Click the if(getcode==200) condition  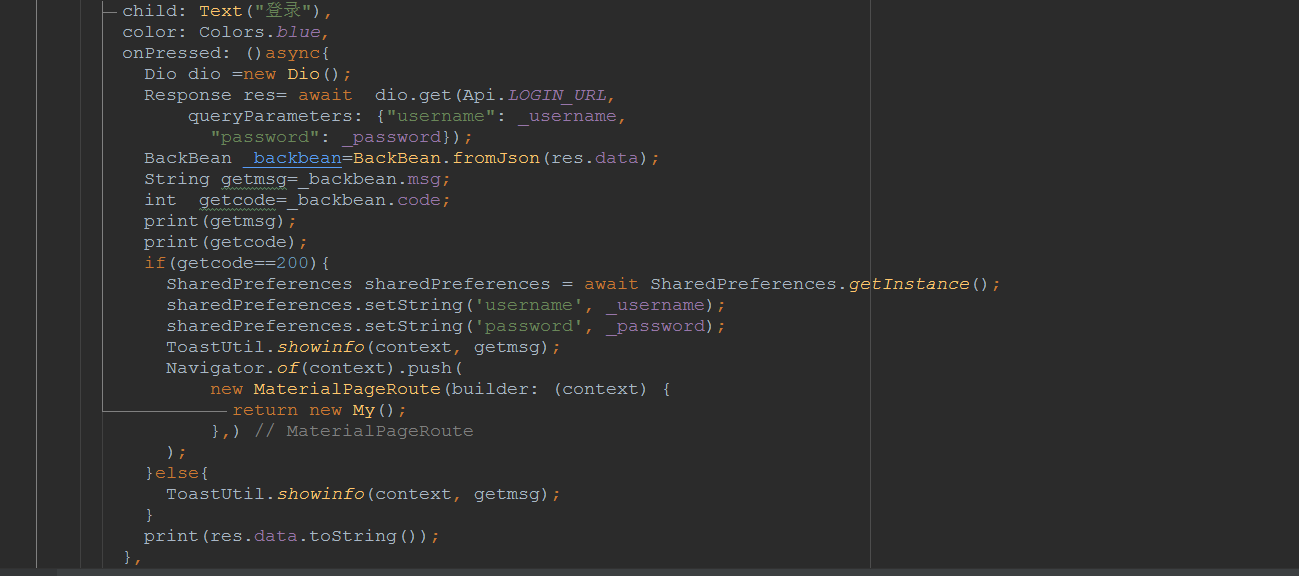237,263
